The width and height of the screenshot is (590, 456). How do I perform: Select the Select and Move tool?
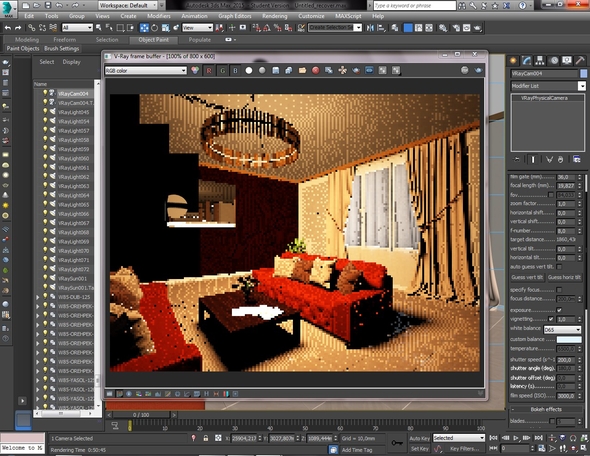pos(144,28)
